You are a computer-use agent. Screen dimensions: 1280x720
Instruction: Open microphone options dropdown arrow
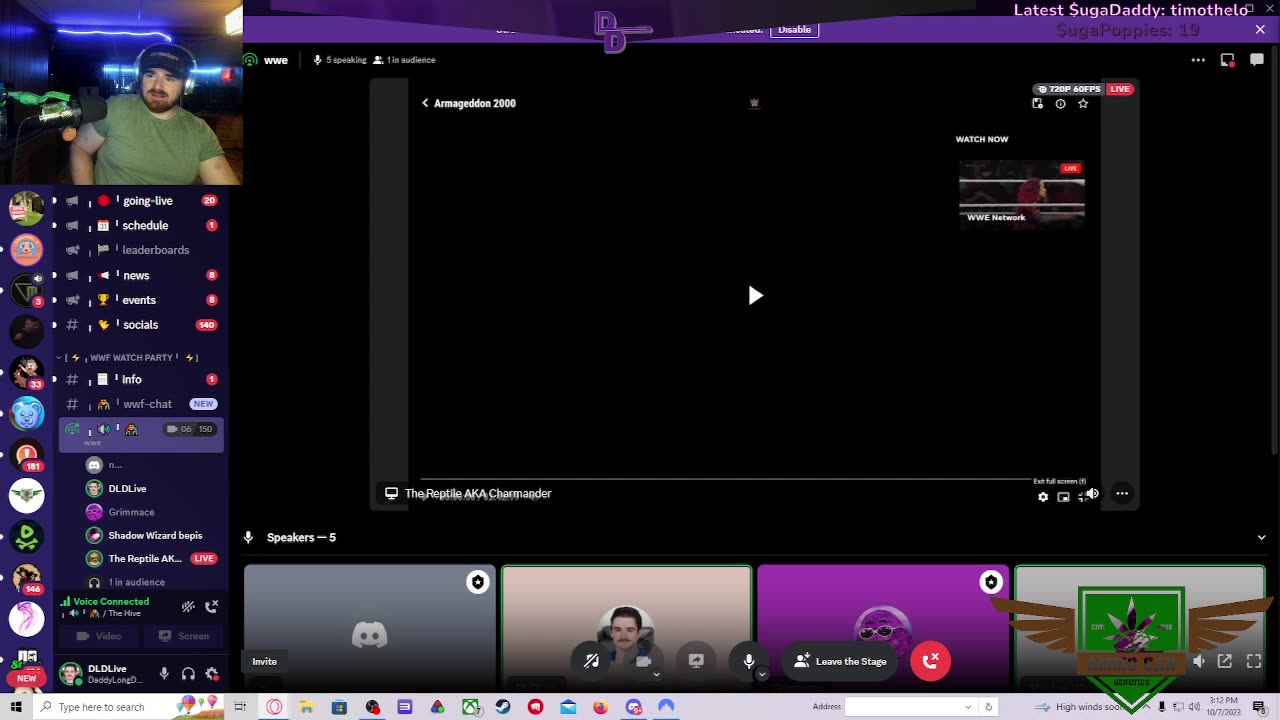(x=761, y=674)
